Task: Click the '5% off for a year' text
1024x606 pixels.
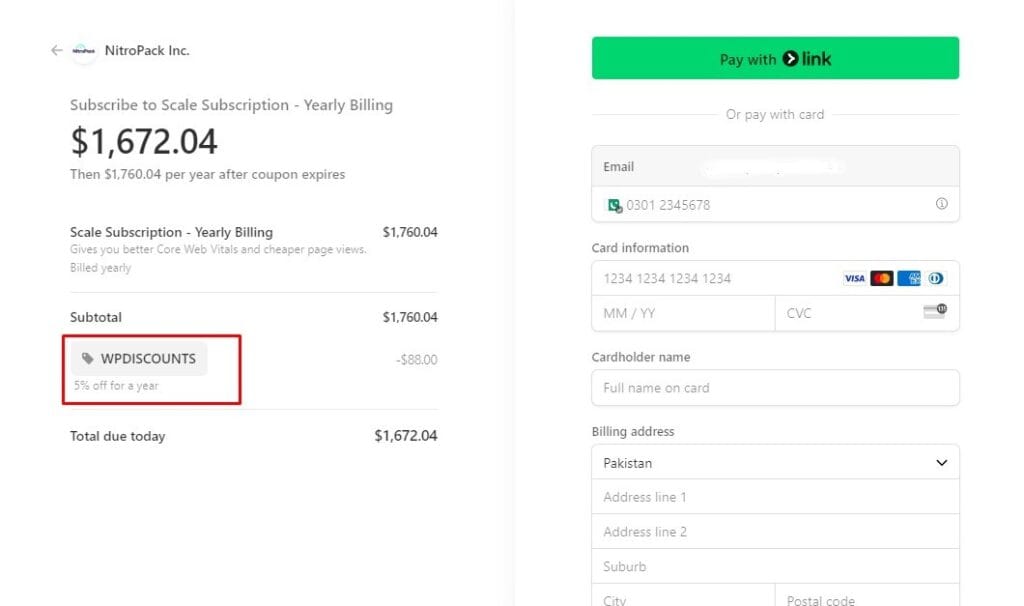Action: click(116, 385)
